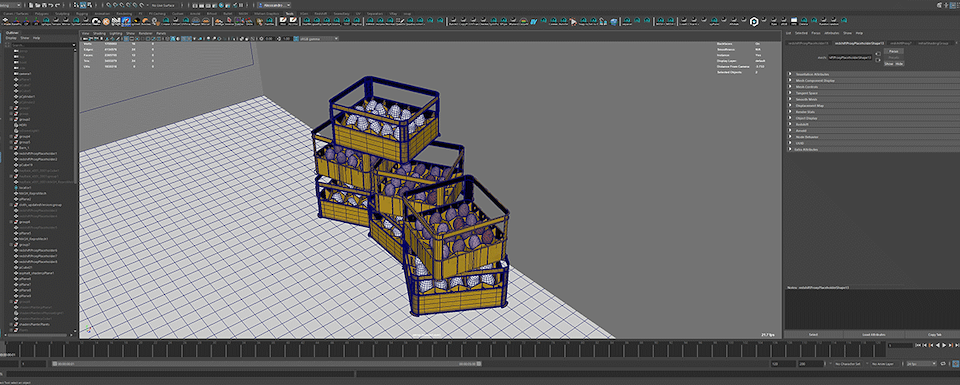
Task: Select camera1 in the Outliner
Action: [x=25, y=73]
